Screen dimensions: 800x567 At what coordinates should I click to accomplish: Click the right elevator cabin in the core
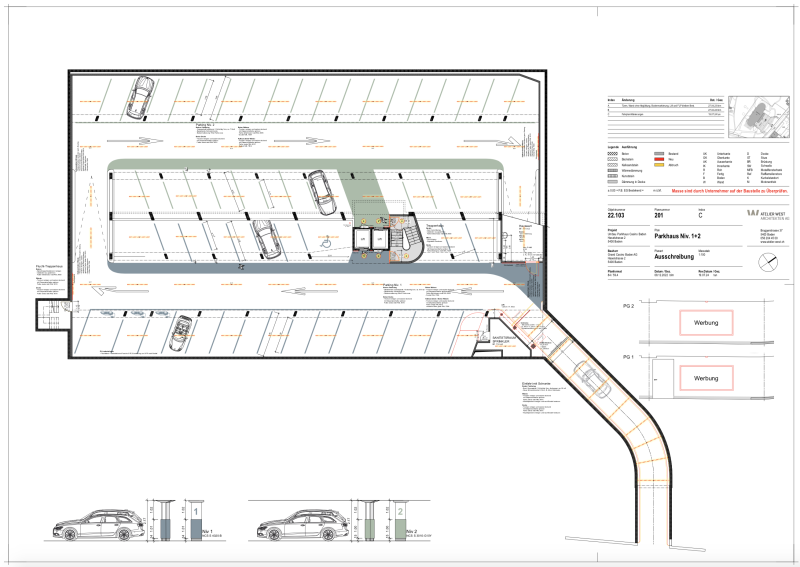380,240
